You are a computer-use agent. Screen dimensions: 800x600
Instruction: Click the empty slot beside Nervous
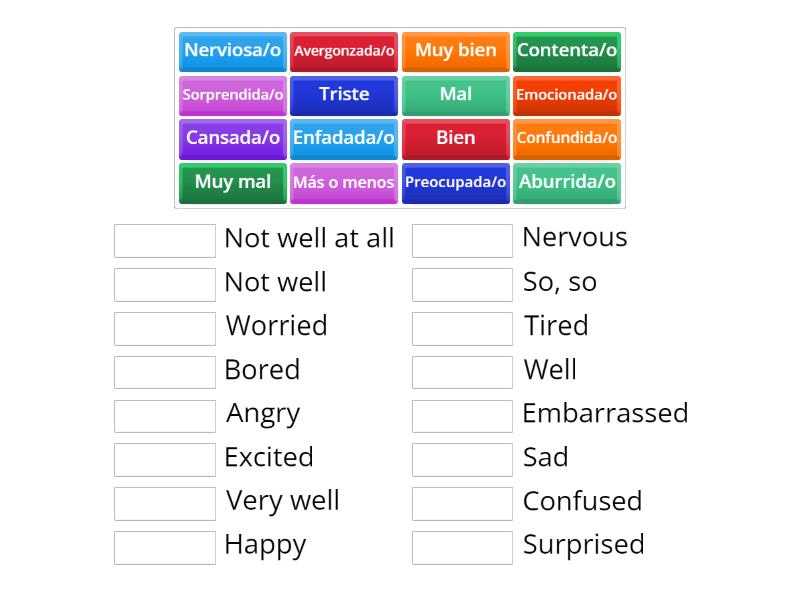coord(462,241)
